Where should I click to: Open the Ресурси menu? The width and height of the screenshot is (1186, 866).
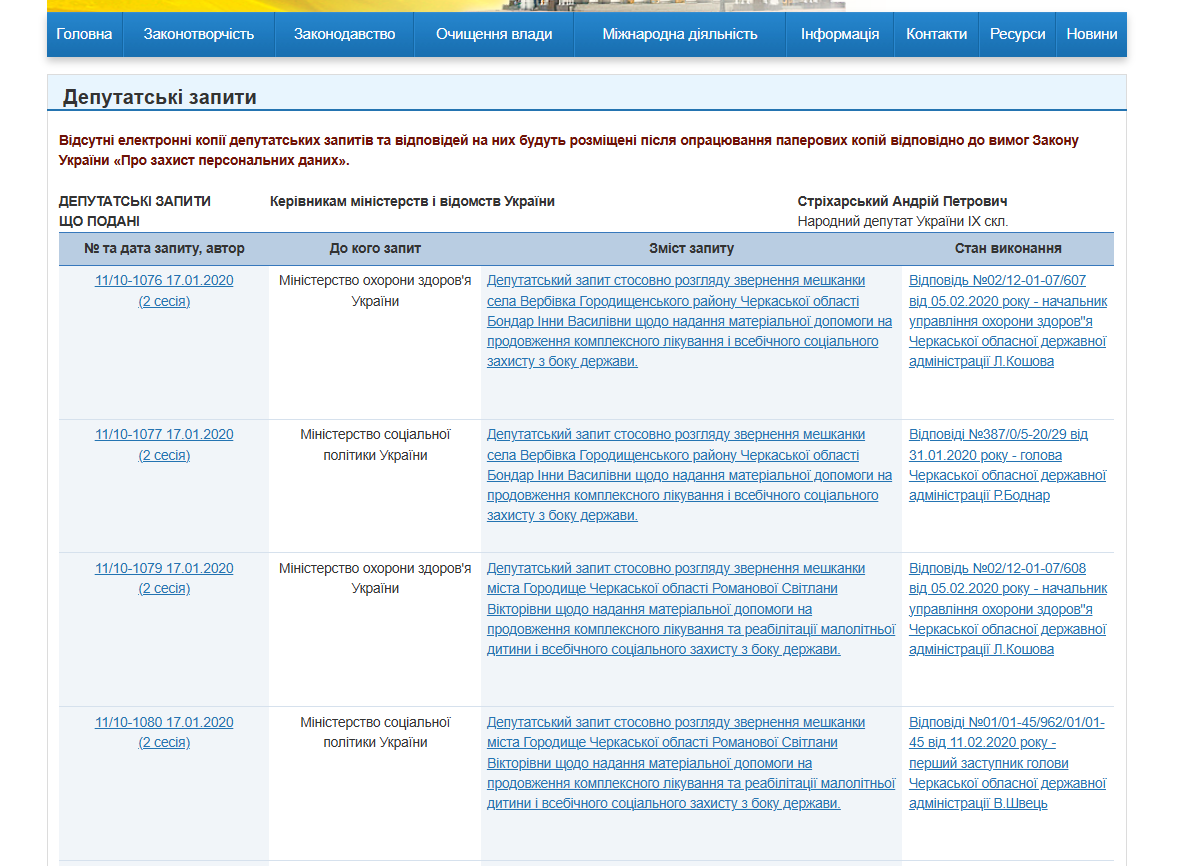1017,34
